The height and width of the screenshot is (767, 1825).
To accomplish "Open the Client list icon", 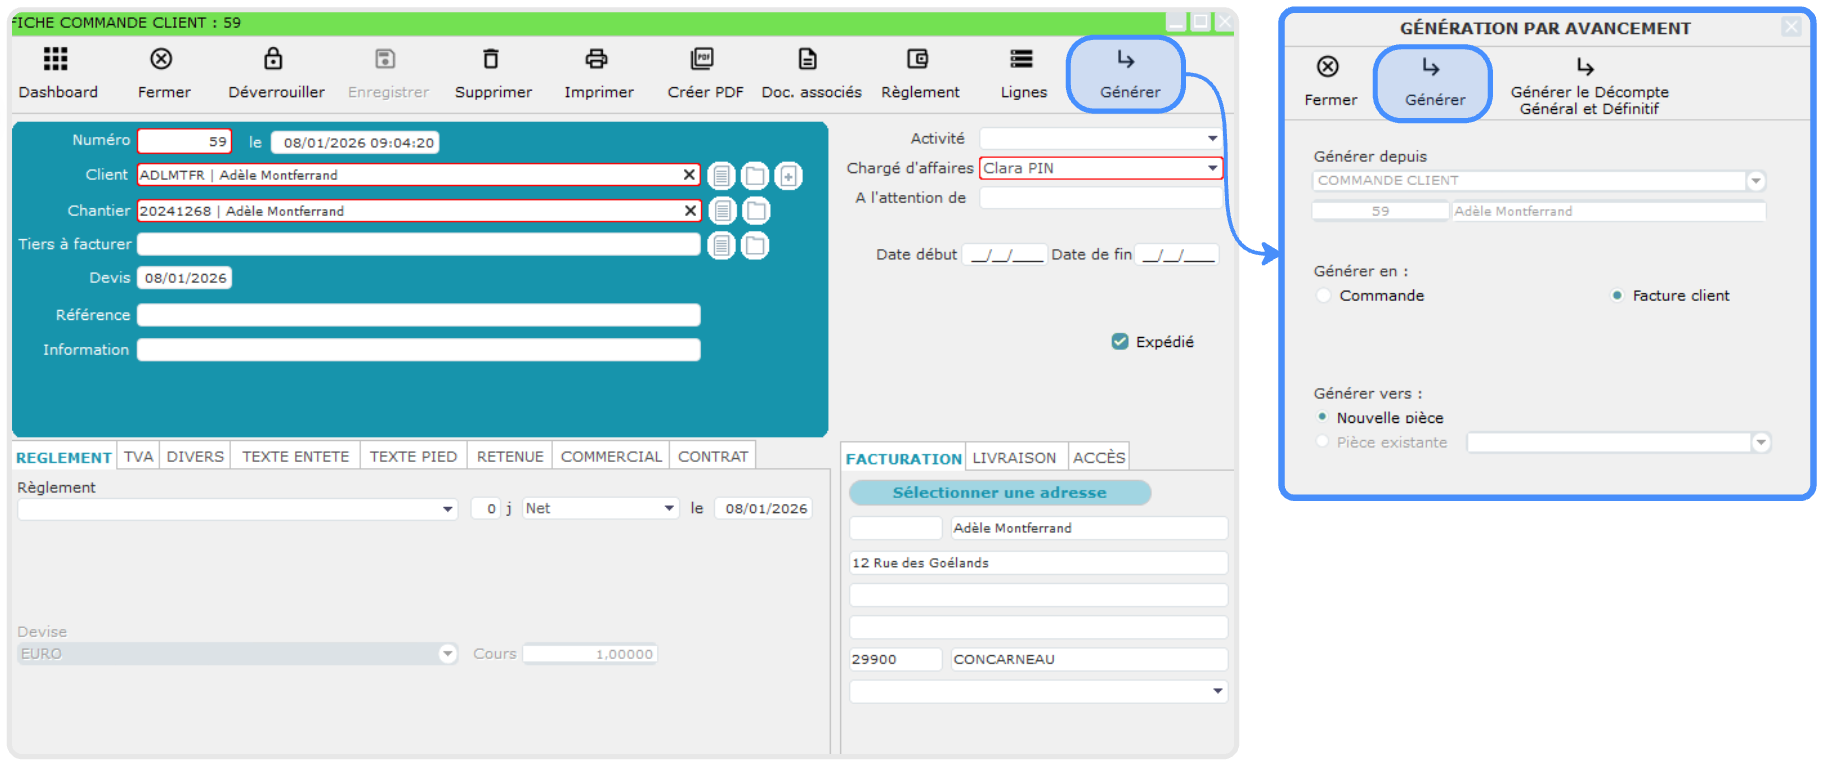I will pyautogui.click(x=721, y=176).
